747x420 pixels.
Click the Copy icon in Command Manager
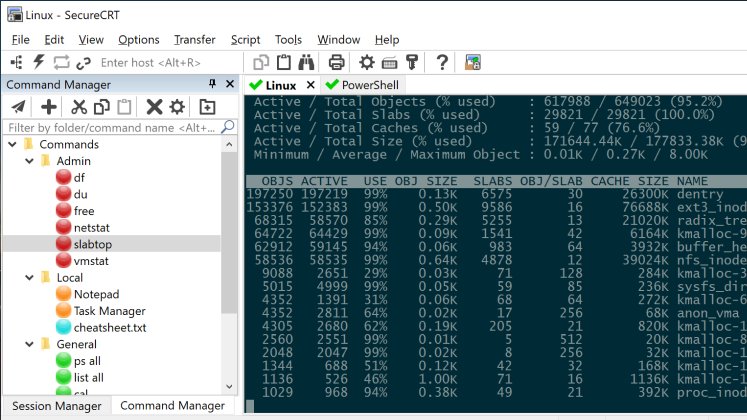[x=101, y=107]
